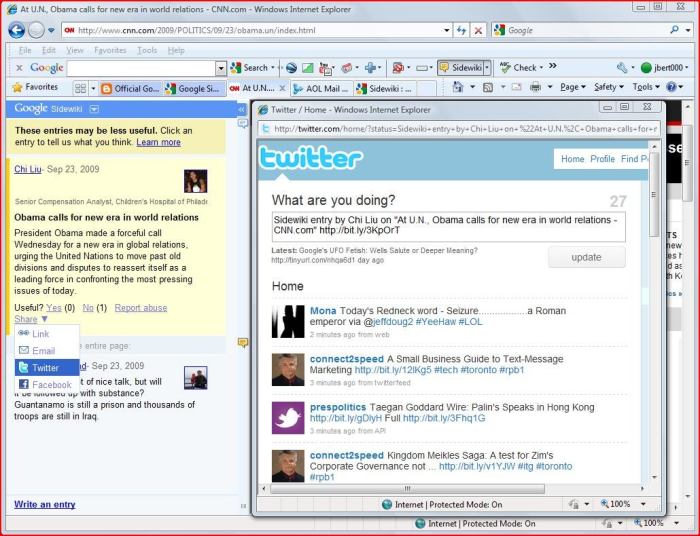Screen dimensions: 700x536
Task: Collapse the Sidewiki sidebar with arrows
Action: [x=242, y=109]
